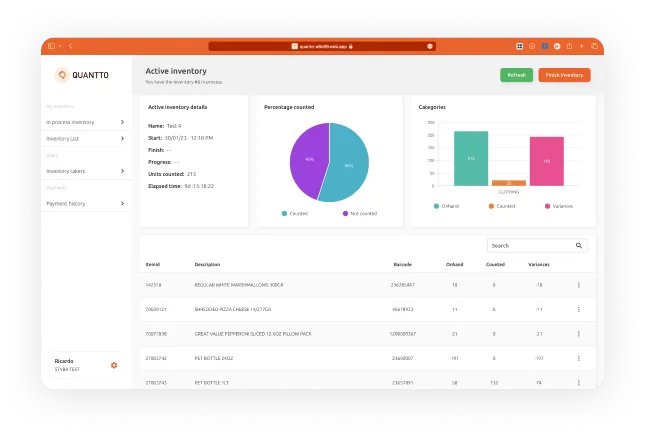Expand the Payment history chevron
This screenshot has height=435, width=645.
[x=122, y=203]
